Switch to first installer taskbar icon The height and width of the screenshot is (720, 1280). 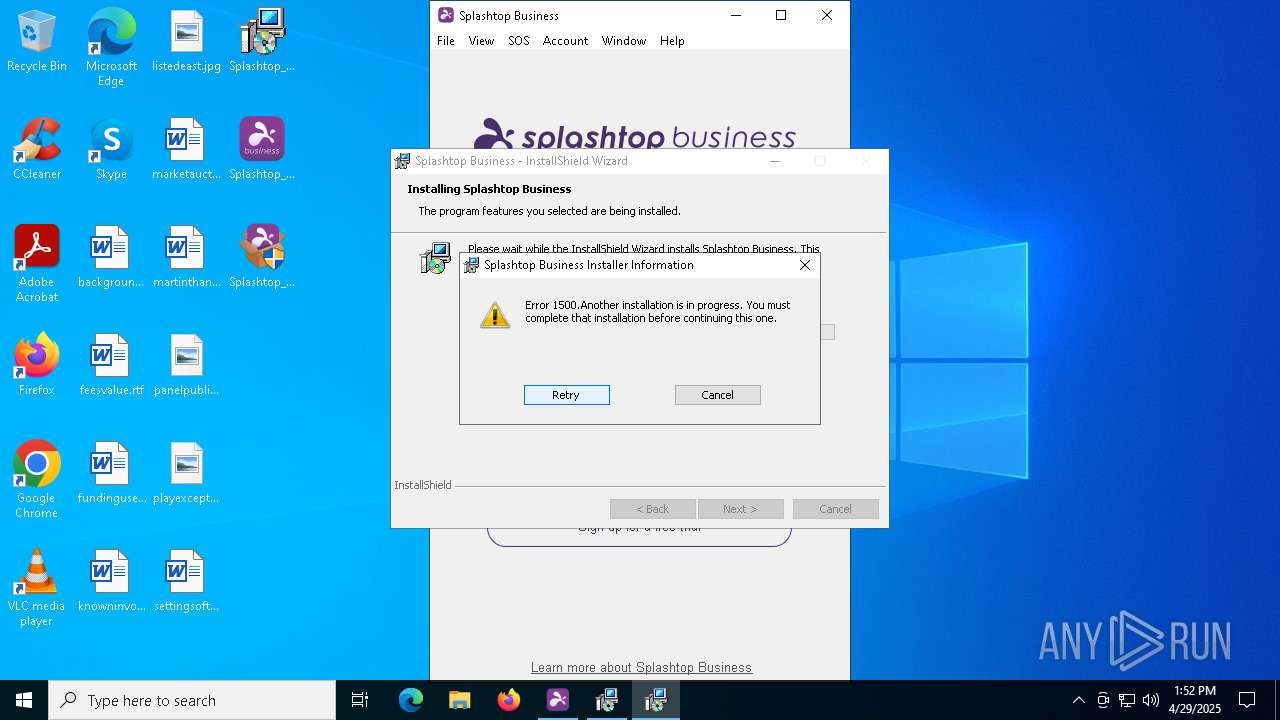(x=607, y=700)
